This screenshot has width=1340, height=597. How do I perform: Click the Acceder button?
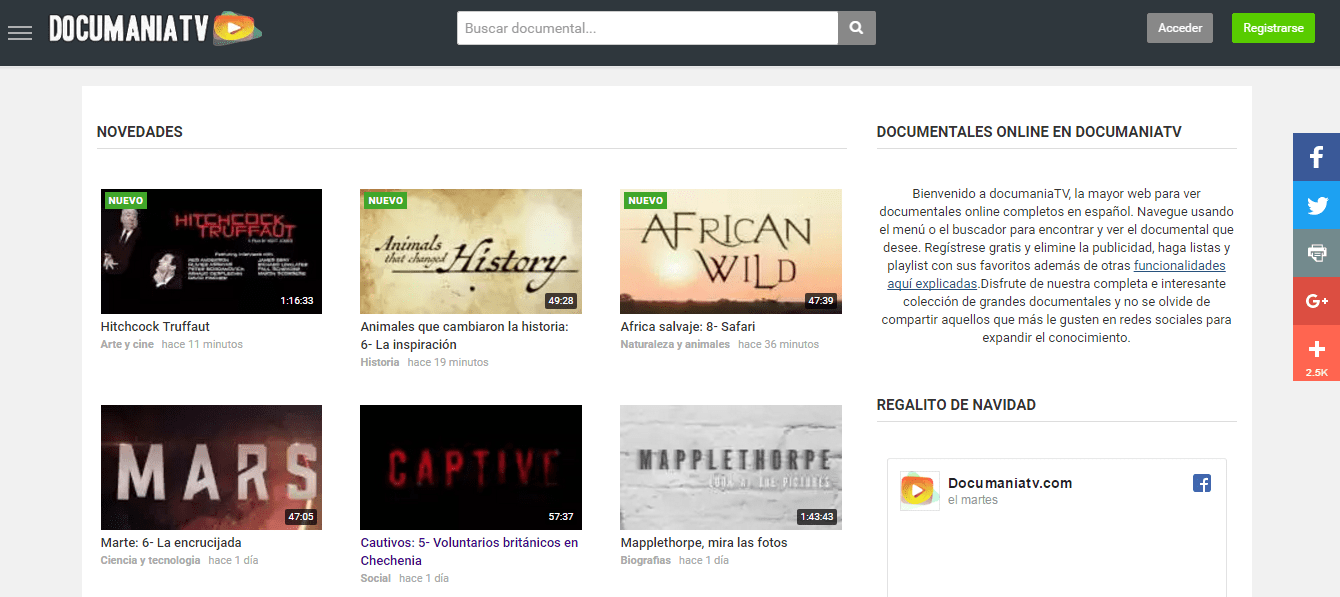click(1180, 28)
